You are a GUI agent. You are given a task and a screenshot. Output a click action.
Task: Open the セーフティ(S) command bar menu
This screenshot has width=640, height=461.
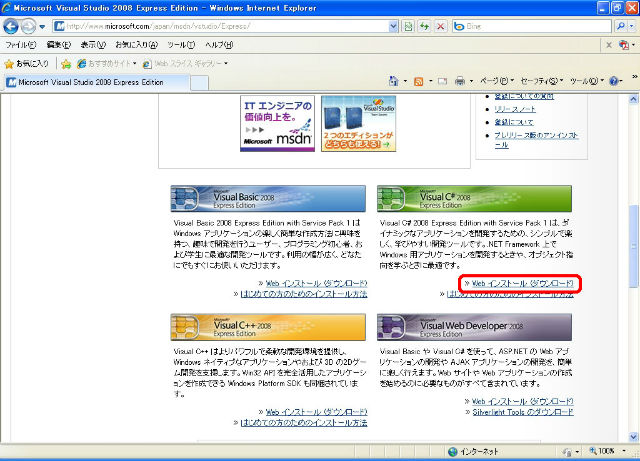pos(542,81)
